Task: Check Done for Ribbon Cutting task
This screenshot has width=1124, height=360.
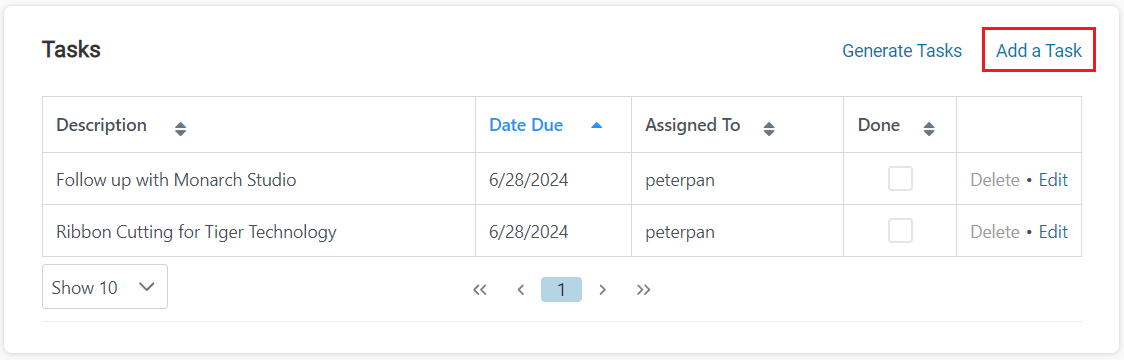Action: (x=900, y=231)
